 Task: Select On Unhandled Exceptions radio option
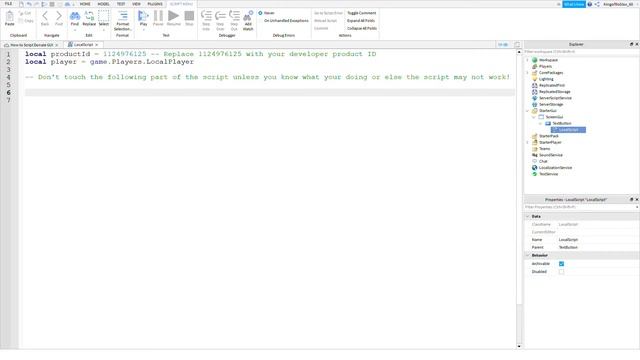click(286, 20)
